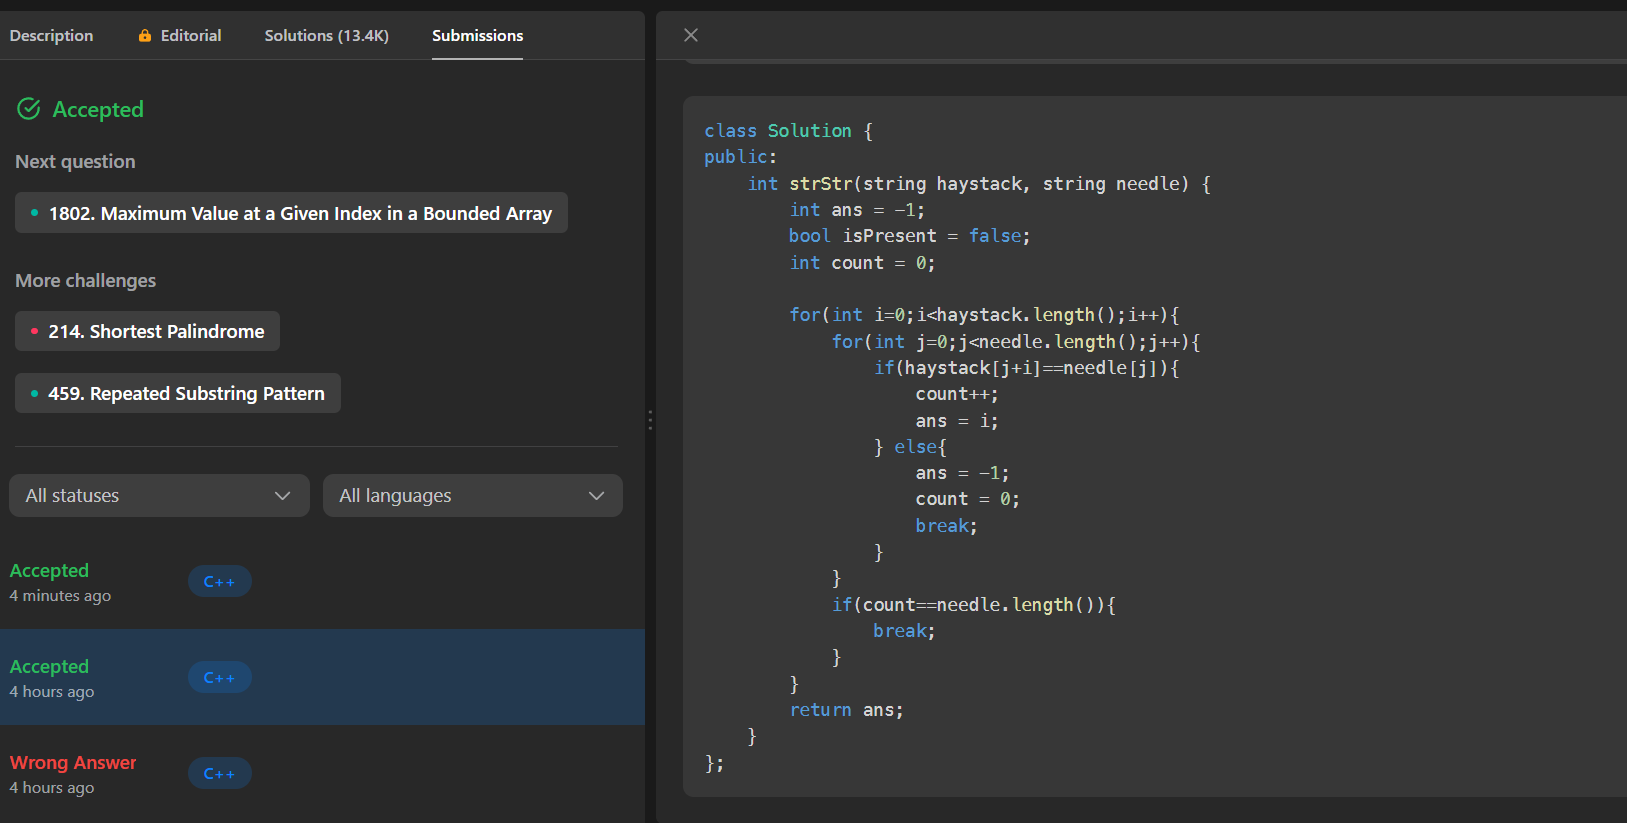Click the inner for loop over needle line
The image size is (1627, 823).
click(1016, 342)
